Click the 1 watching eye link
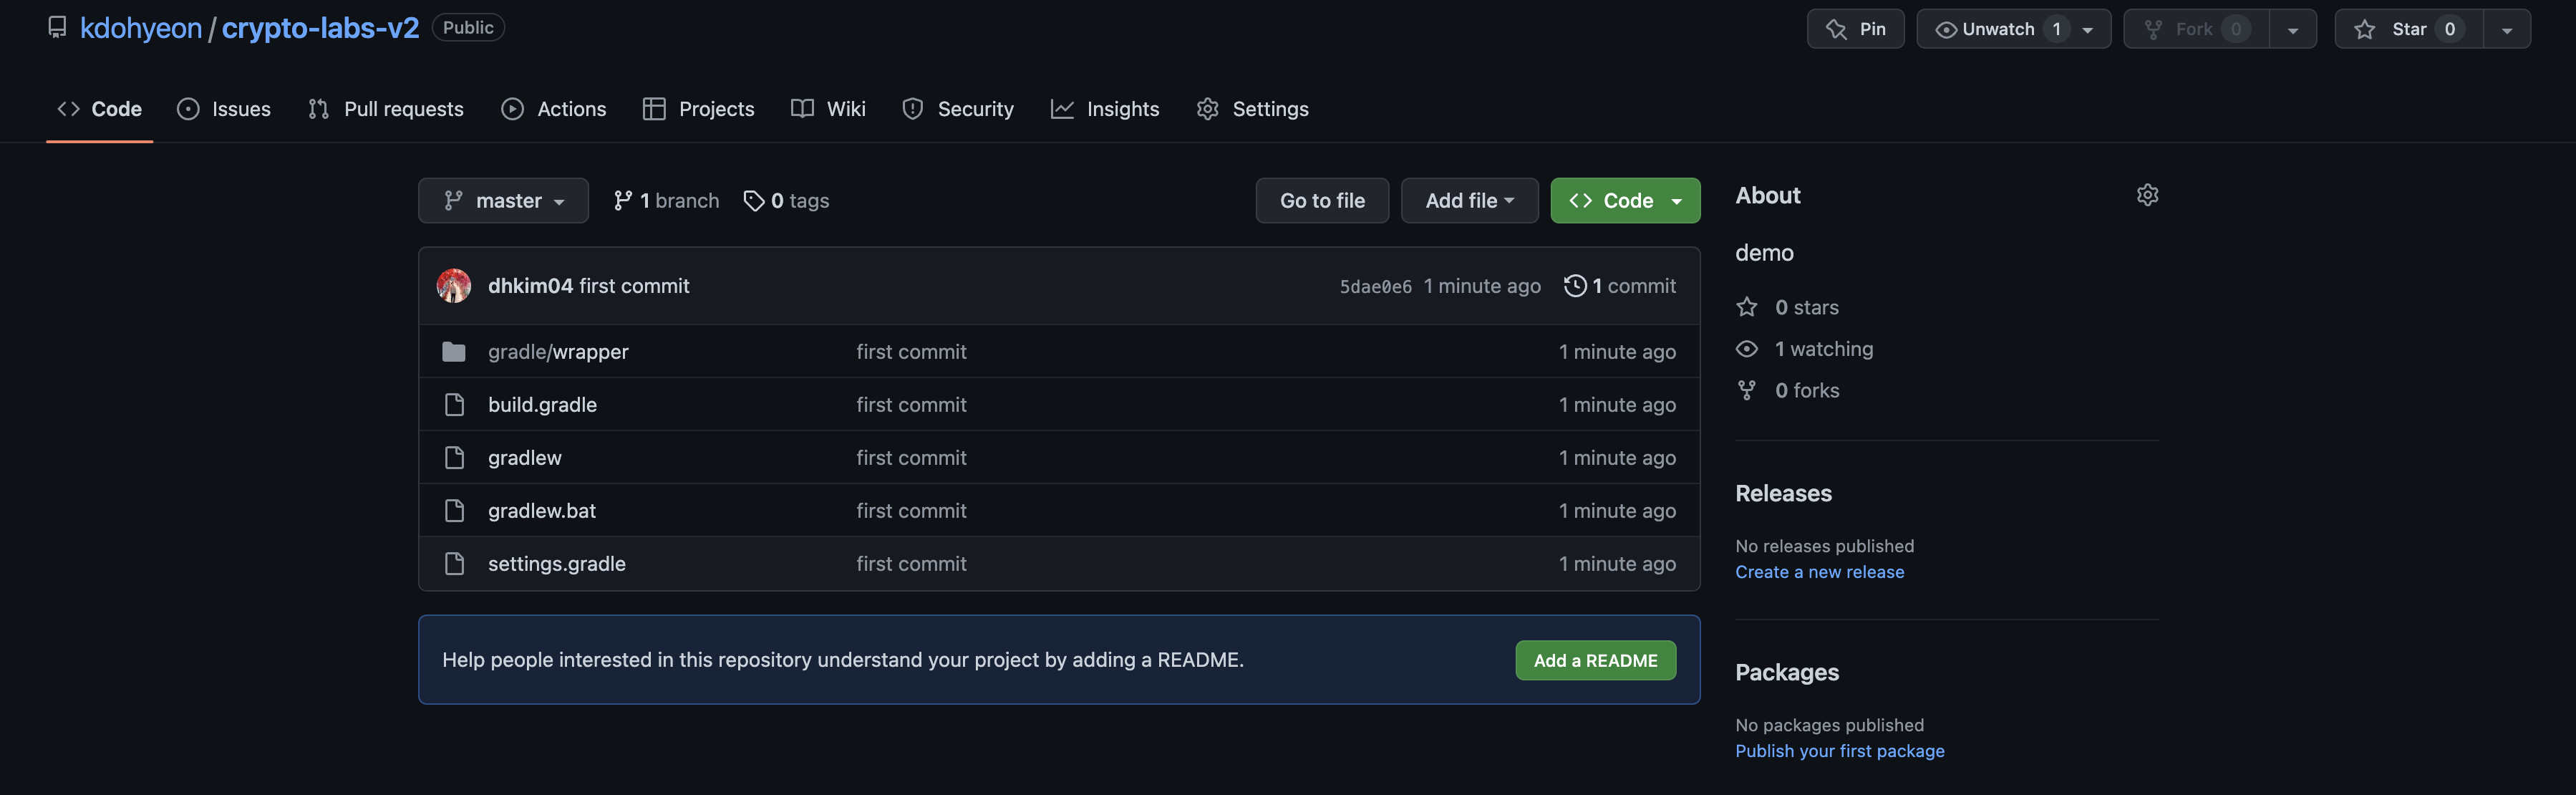 (x=1746, y=349)
